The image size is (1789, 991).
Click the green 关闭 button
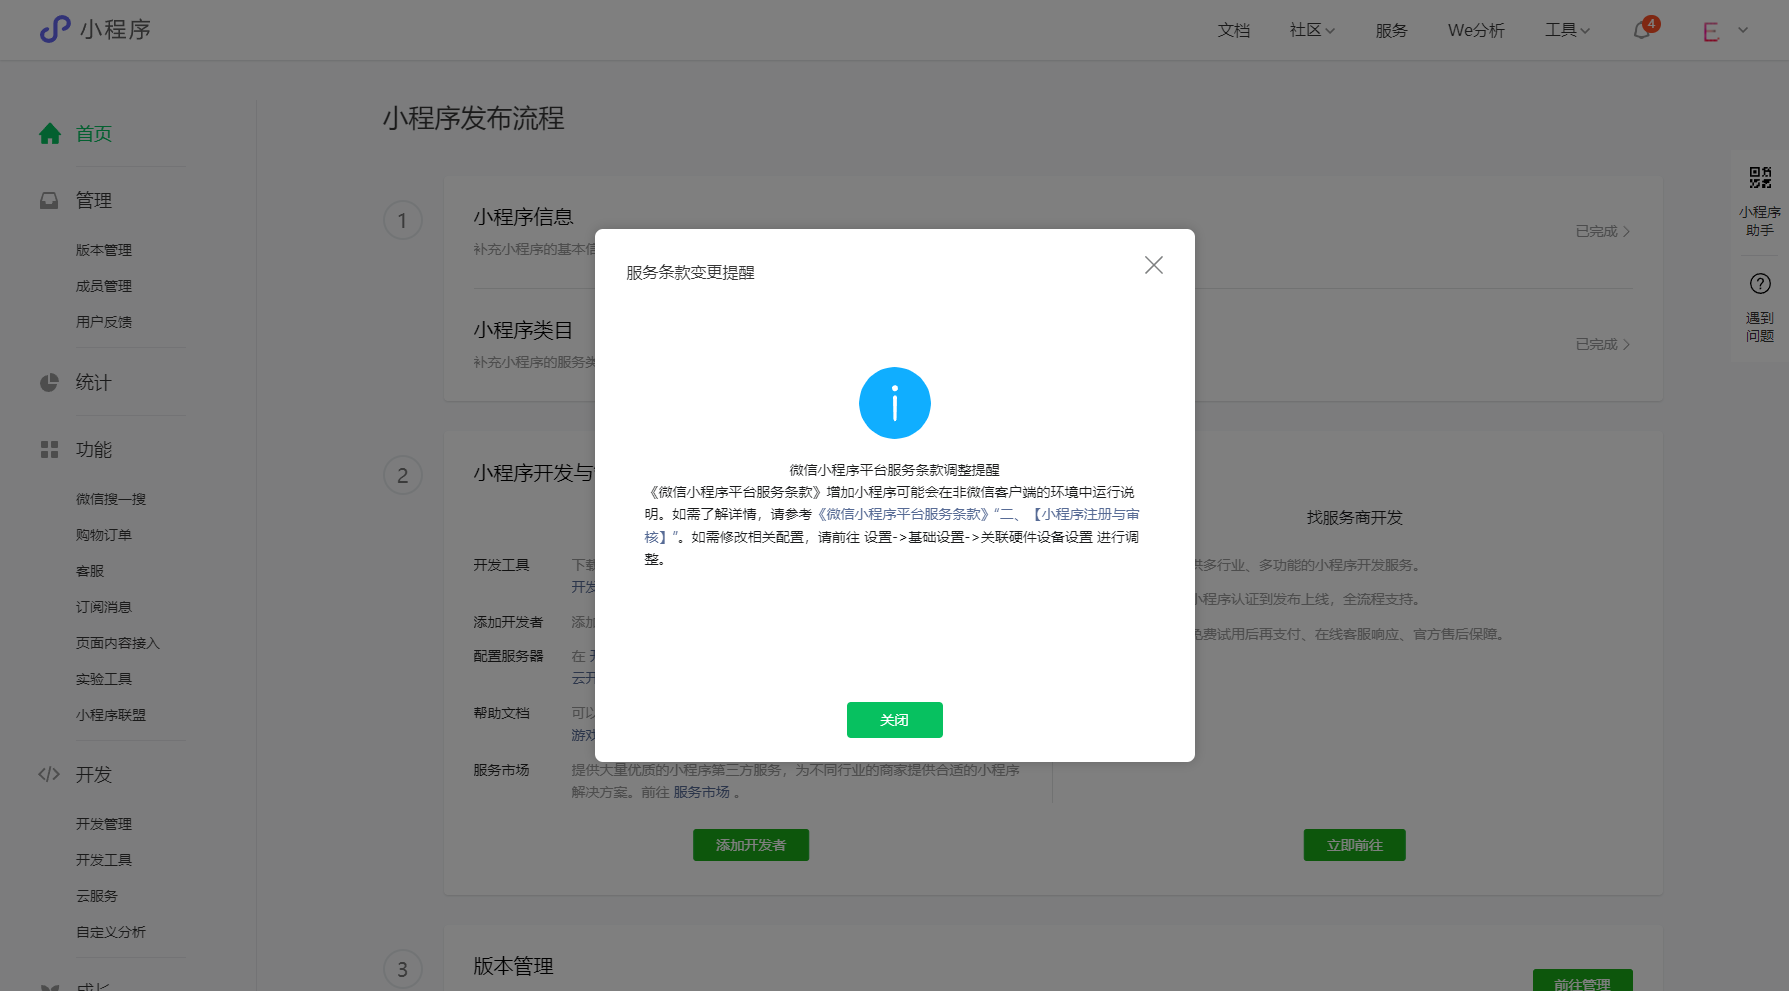tap(895, 720)
